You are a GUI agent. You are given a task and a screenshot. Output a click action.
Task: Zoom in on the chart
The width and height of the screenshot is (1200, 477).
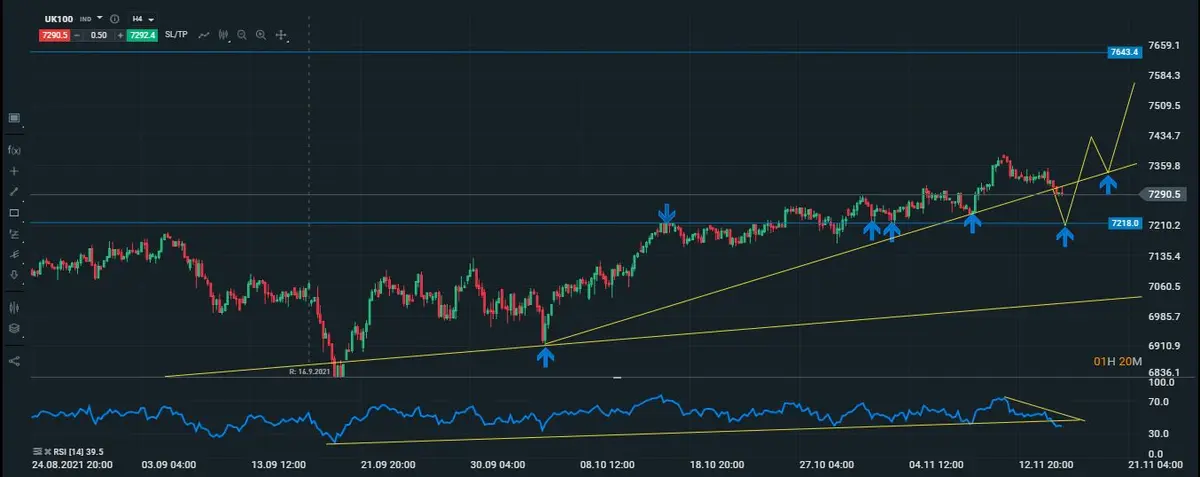(261, 35)
